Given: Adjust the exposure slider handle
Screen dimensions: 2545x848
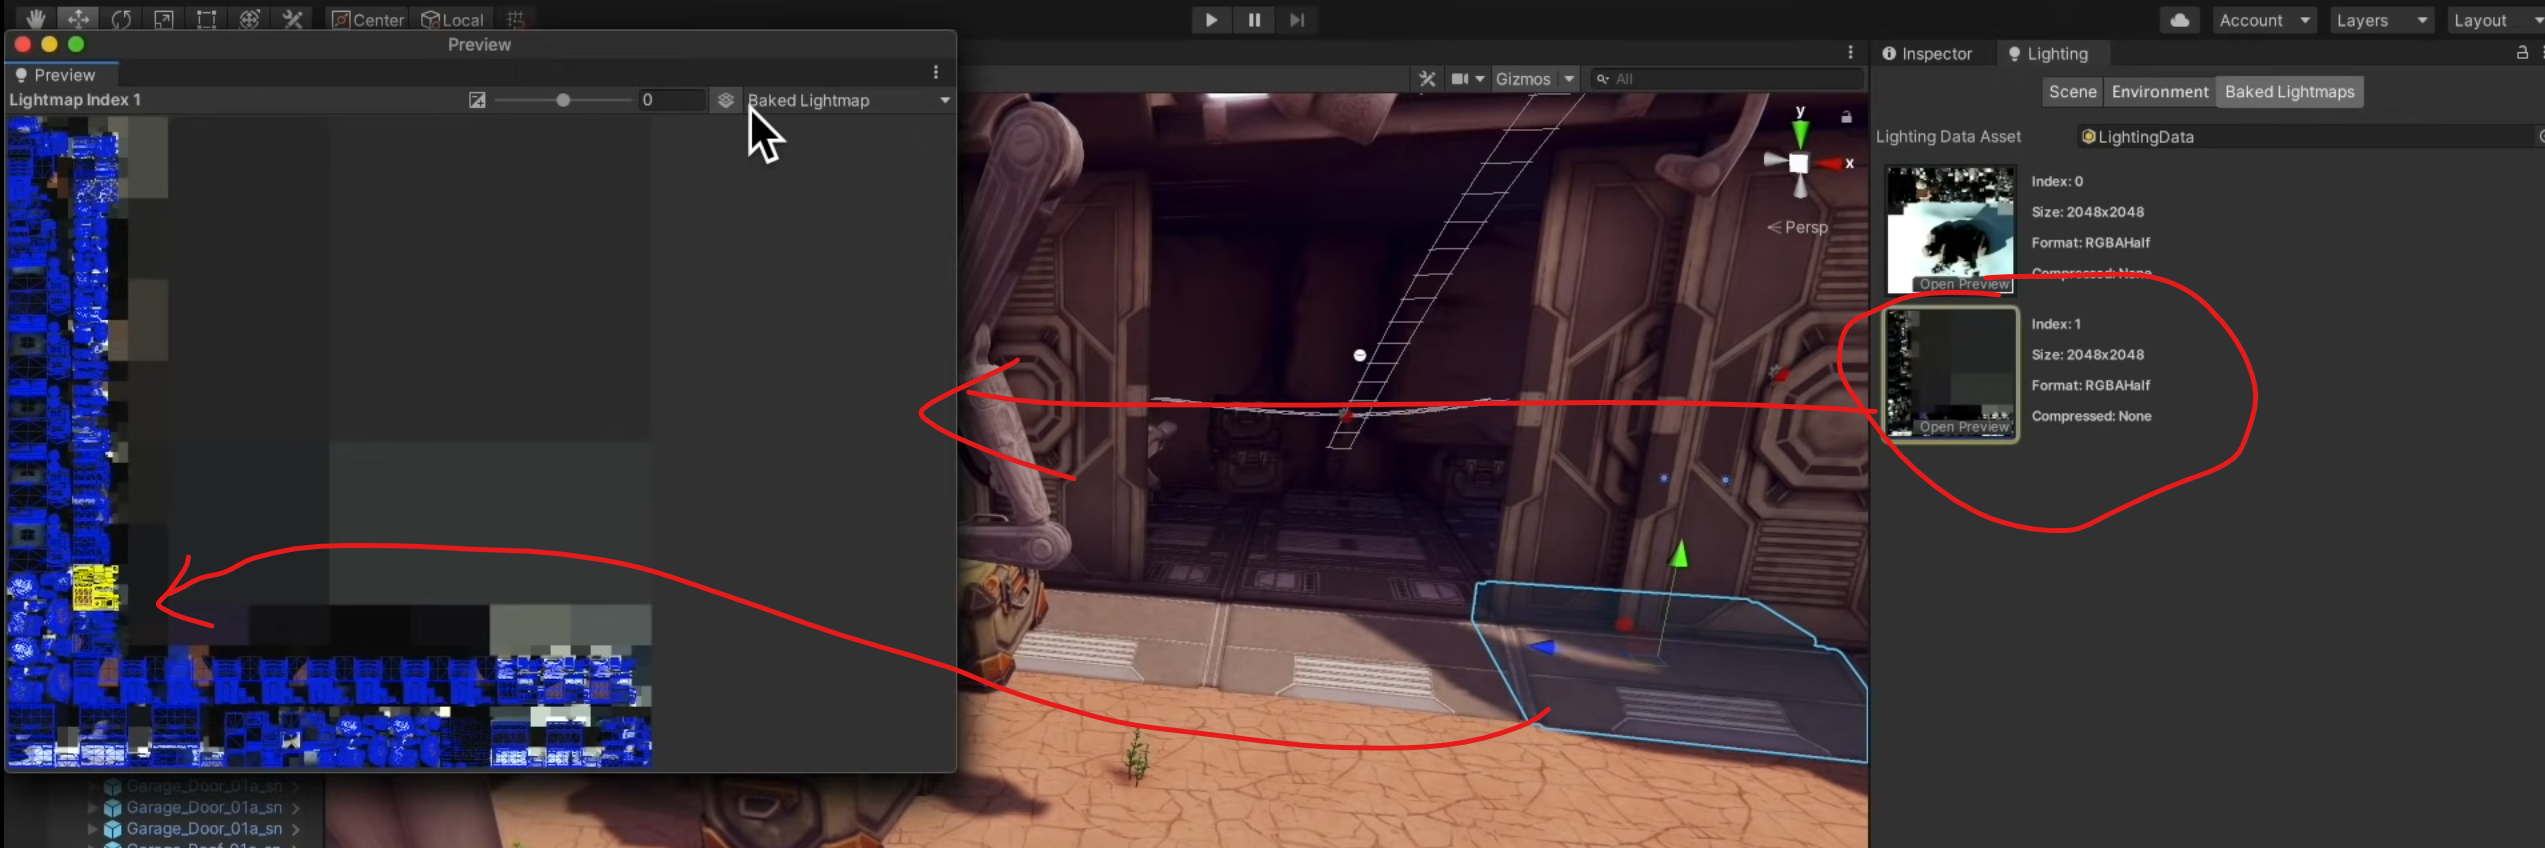Looking at the screenshot, I should click(x=563, y=100).
